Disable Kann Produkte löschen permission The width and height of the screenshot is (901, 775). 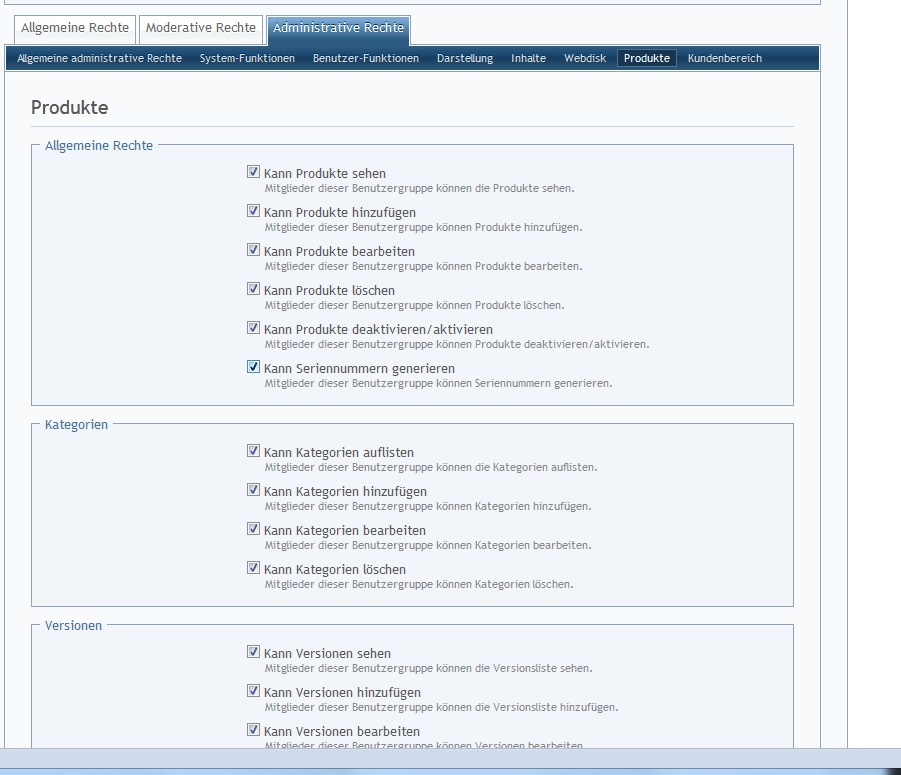254,289
